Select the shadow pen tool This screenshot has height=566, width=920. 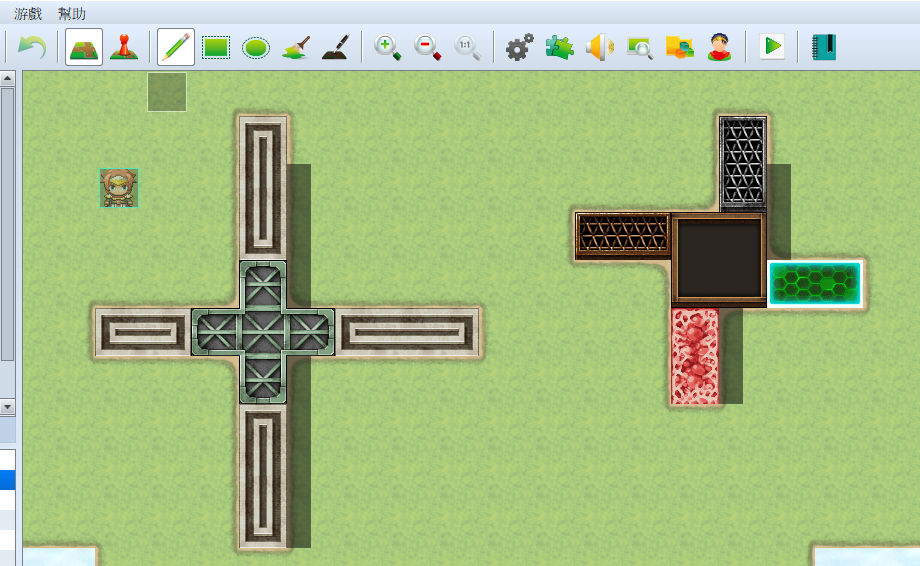(336, 47)
